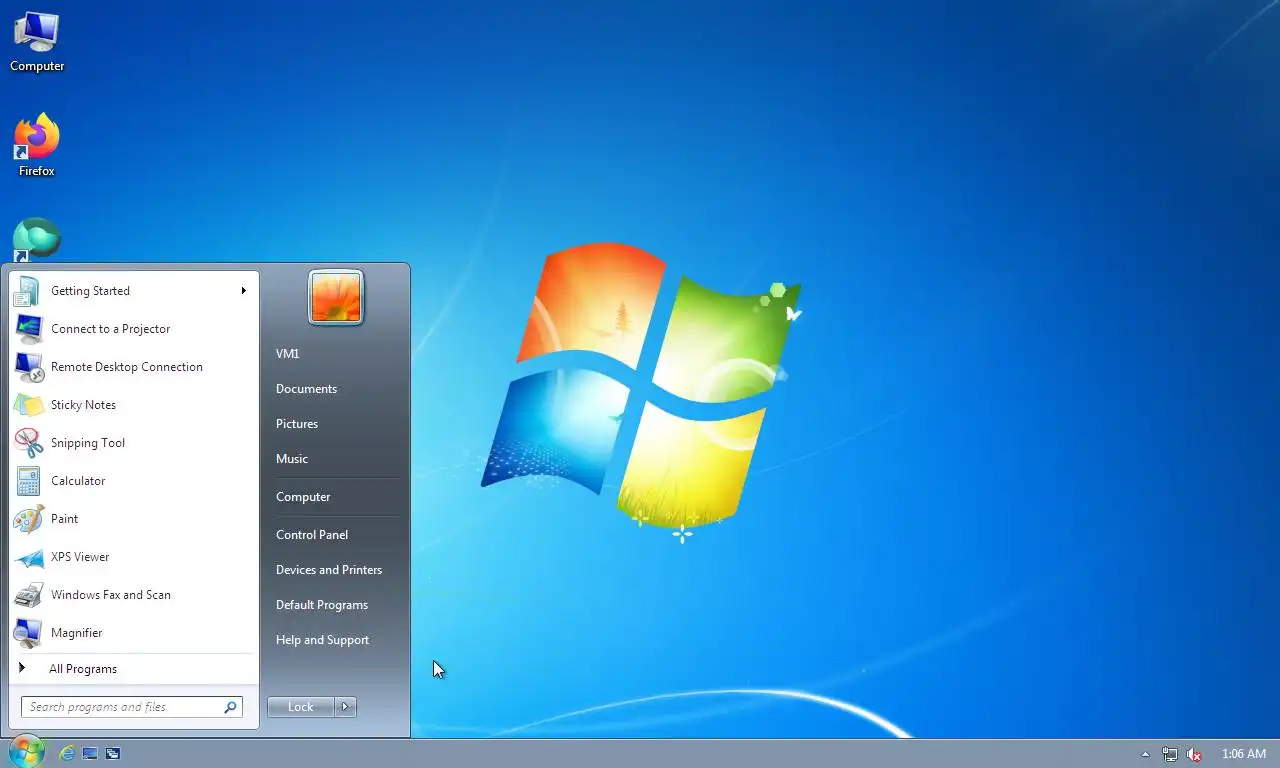Launch Internet Explorer from the taskbar
Screen dimensions: 1280x768
pyautogui.click(x=67, y=754)
